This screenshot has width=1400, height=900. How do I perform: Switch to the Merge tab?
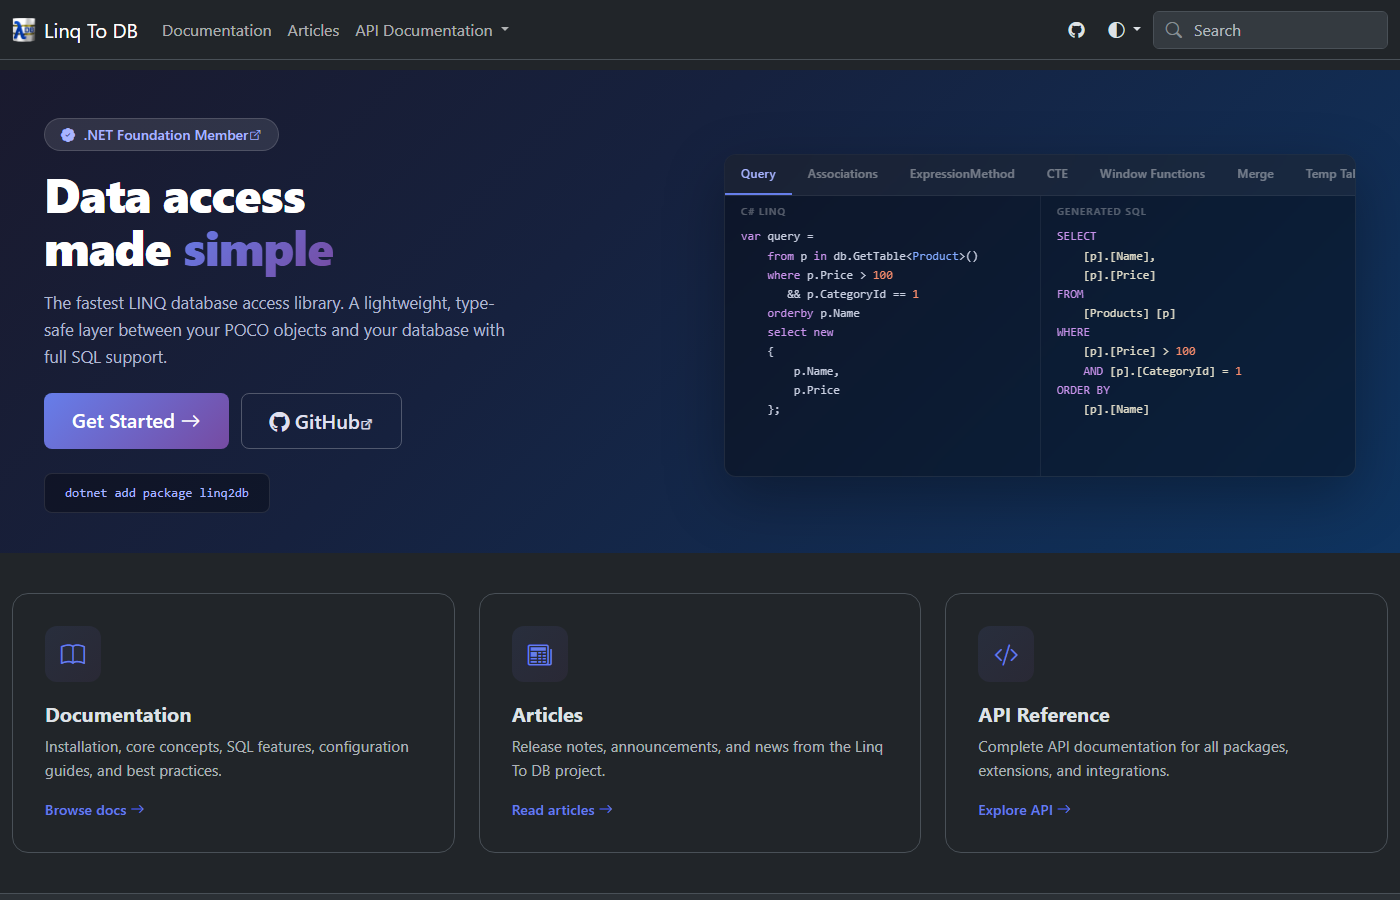pos(1255,174)
